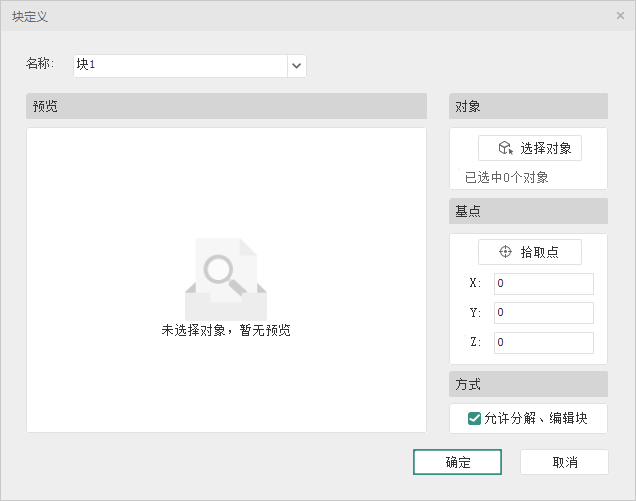Click the 已选中0个对象 status text

[x=506, y=177]
